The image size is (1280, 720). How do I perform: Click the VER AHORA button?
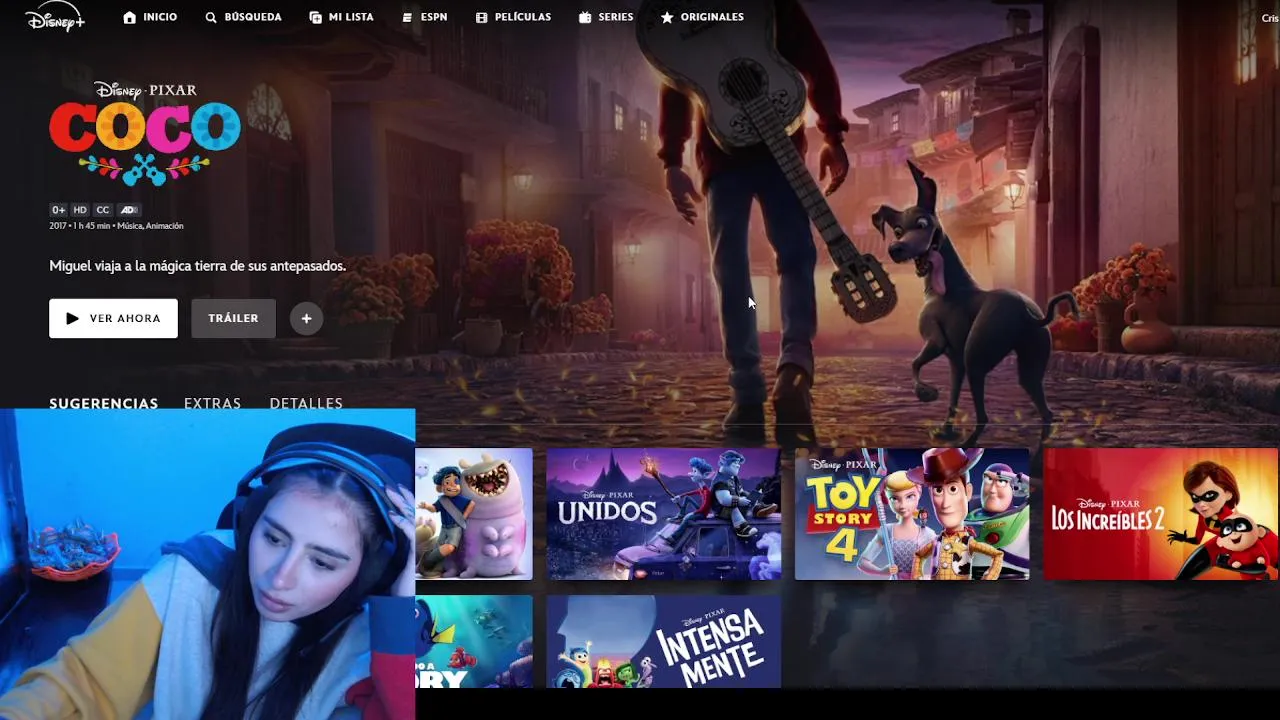[113, 318]
